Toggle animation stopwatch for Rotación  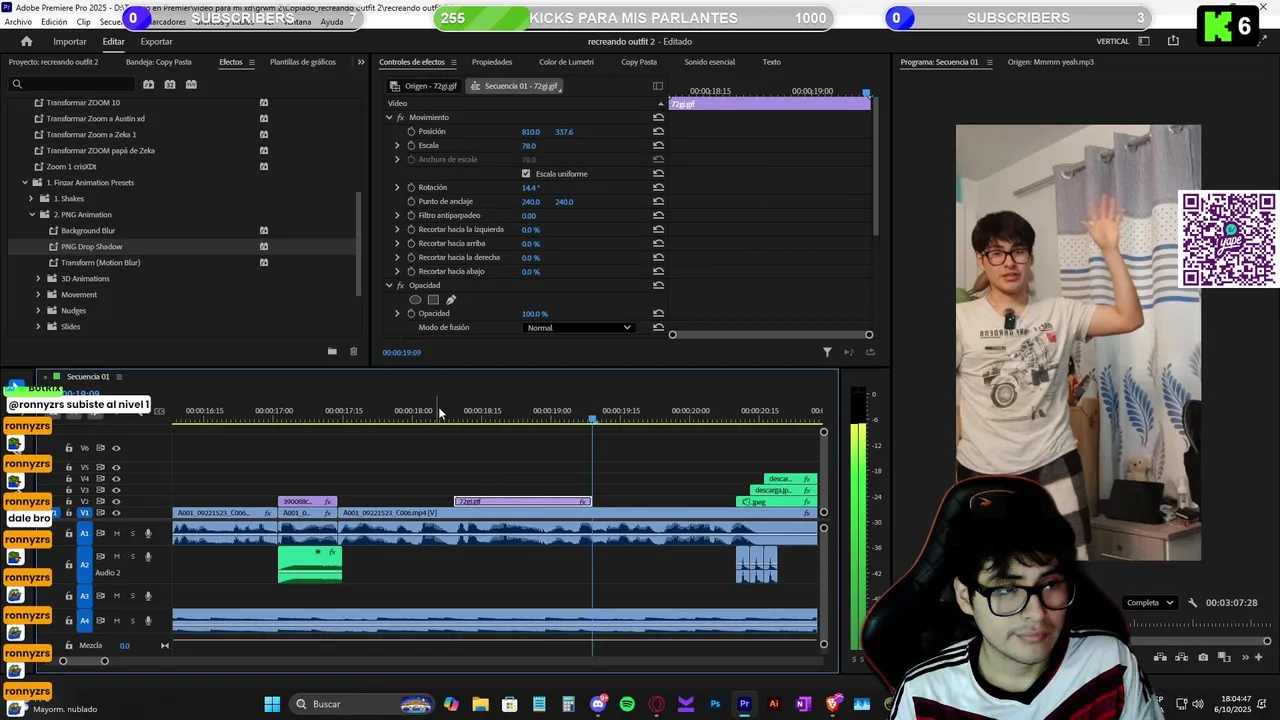click(x=411, y=187)
